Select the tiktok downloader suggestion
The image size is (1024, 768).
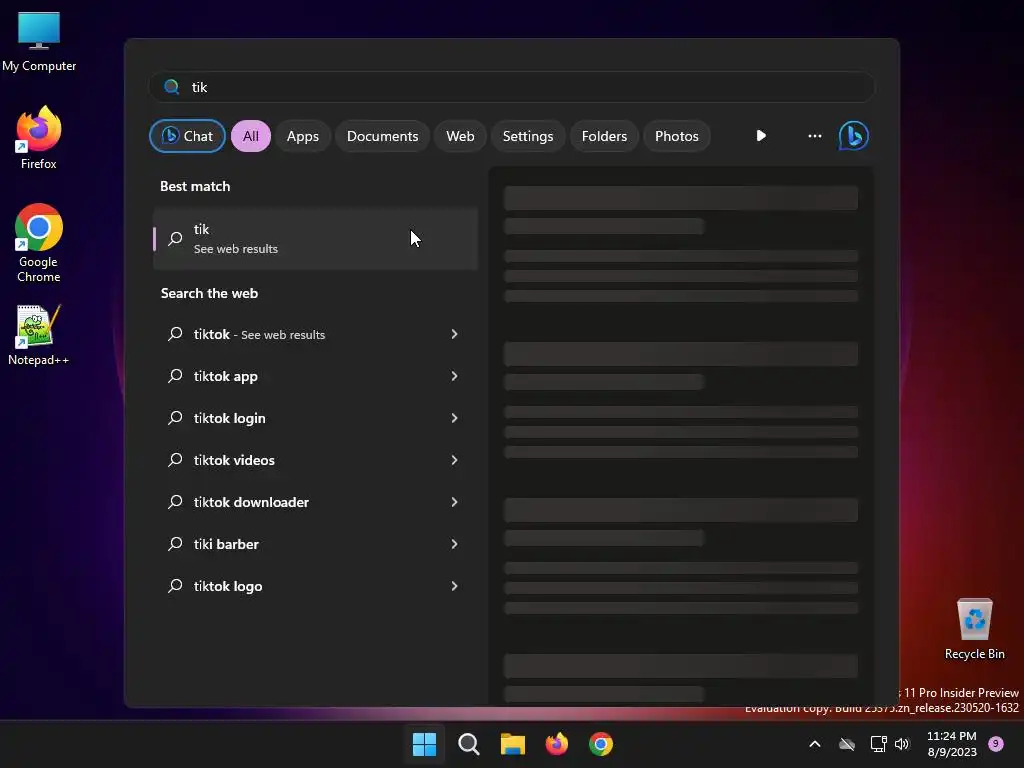(x=315, y=502)
